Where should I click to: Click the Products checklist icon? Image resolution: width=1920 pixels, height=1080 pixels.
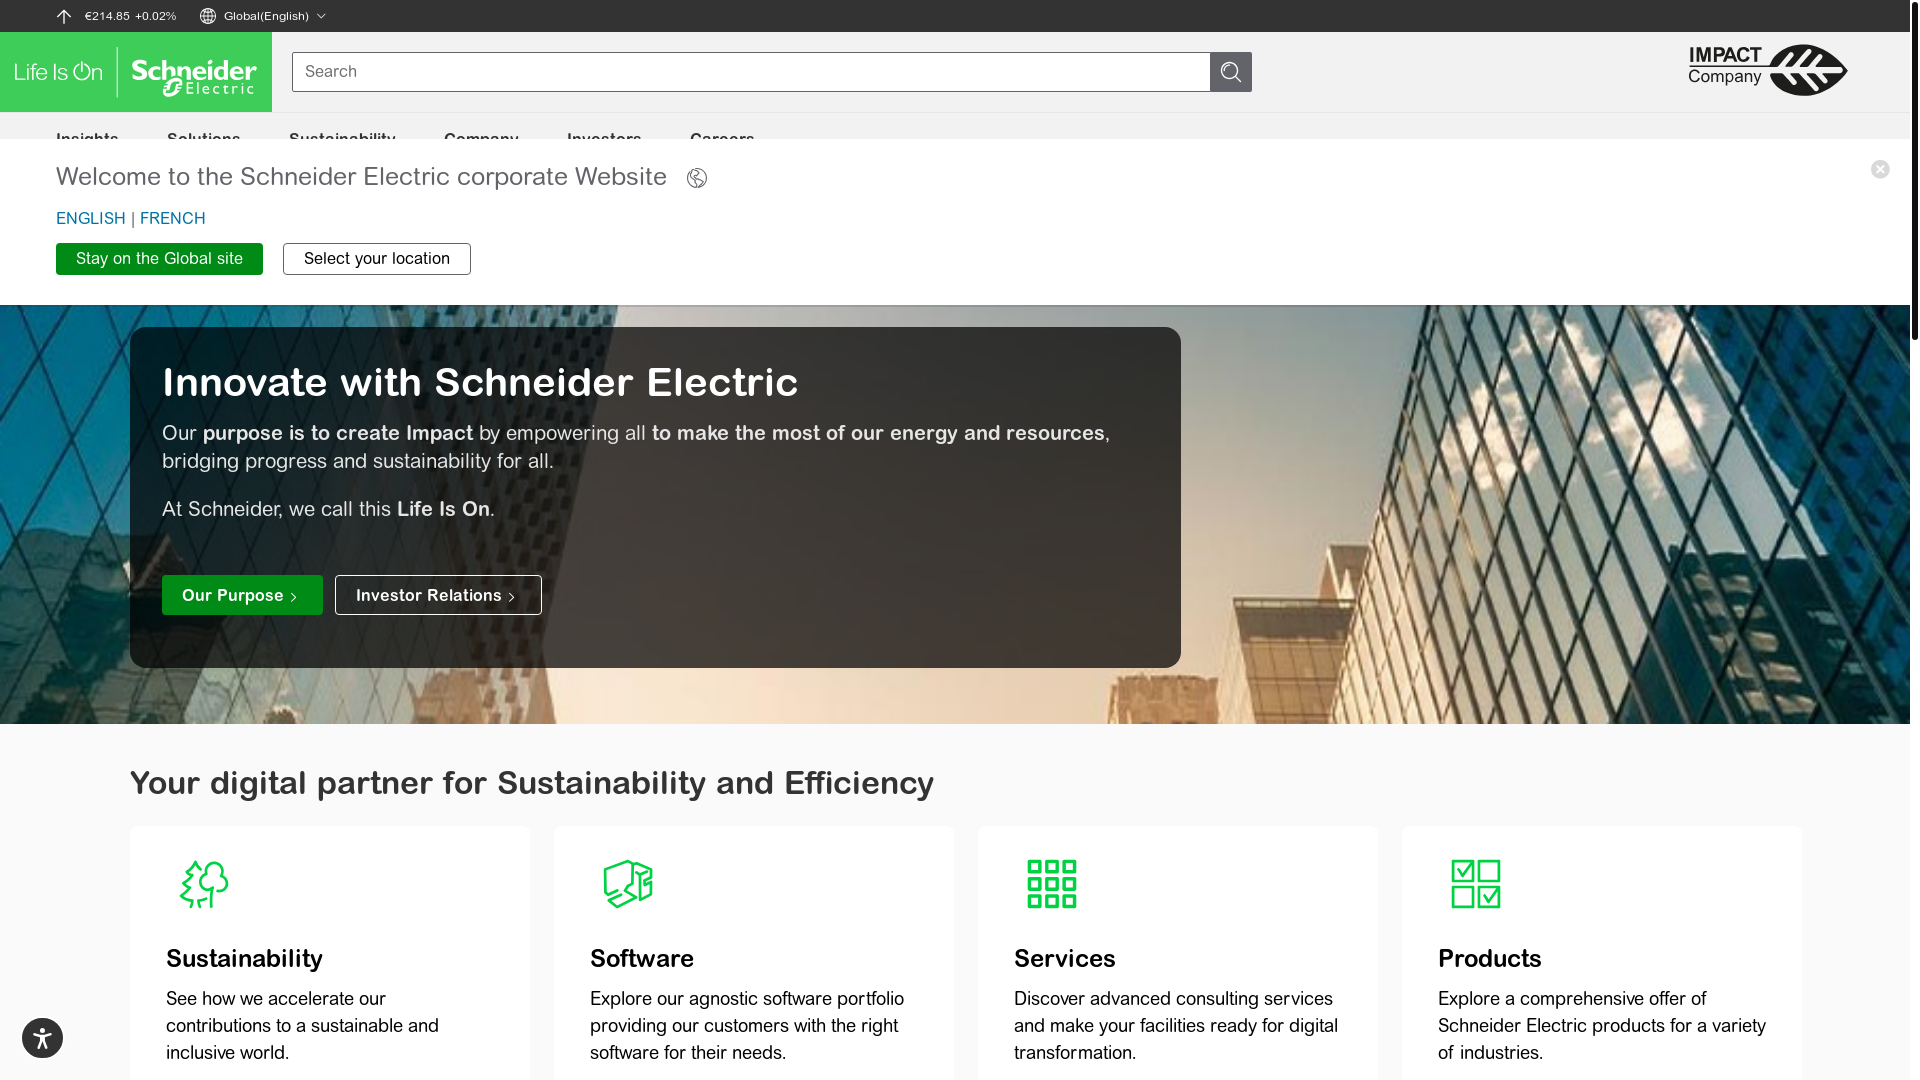1476,884
